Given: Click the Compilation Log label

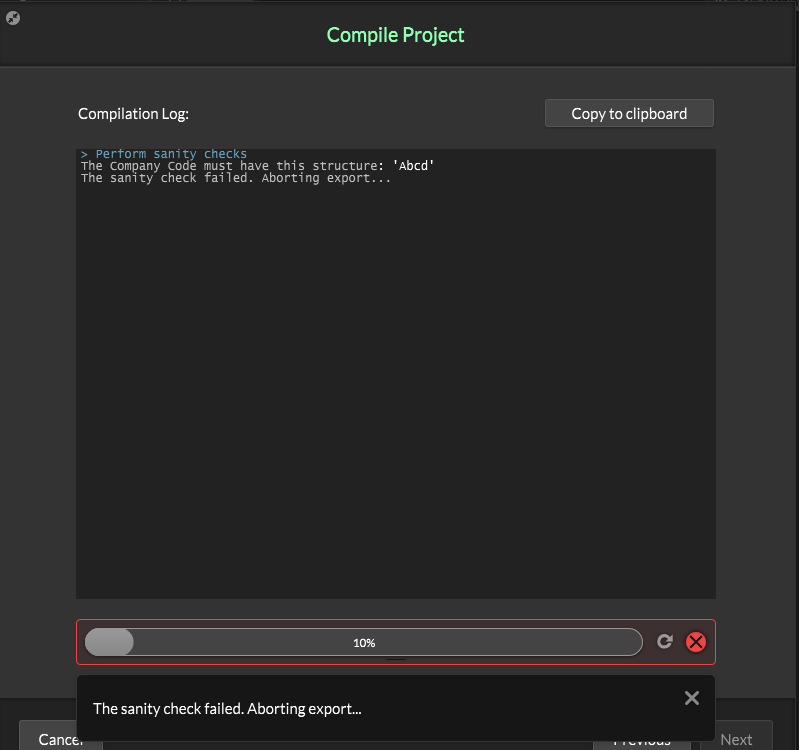Looking at the screenshot, I should (133, 114).
